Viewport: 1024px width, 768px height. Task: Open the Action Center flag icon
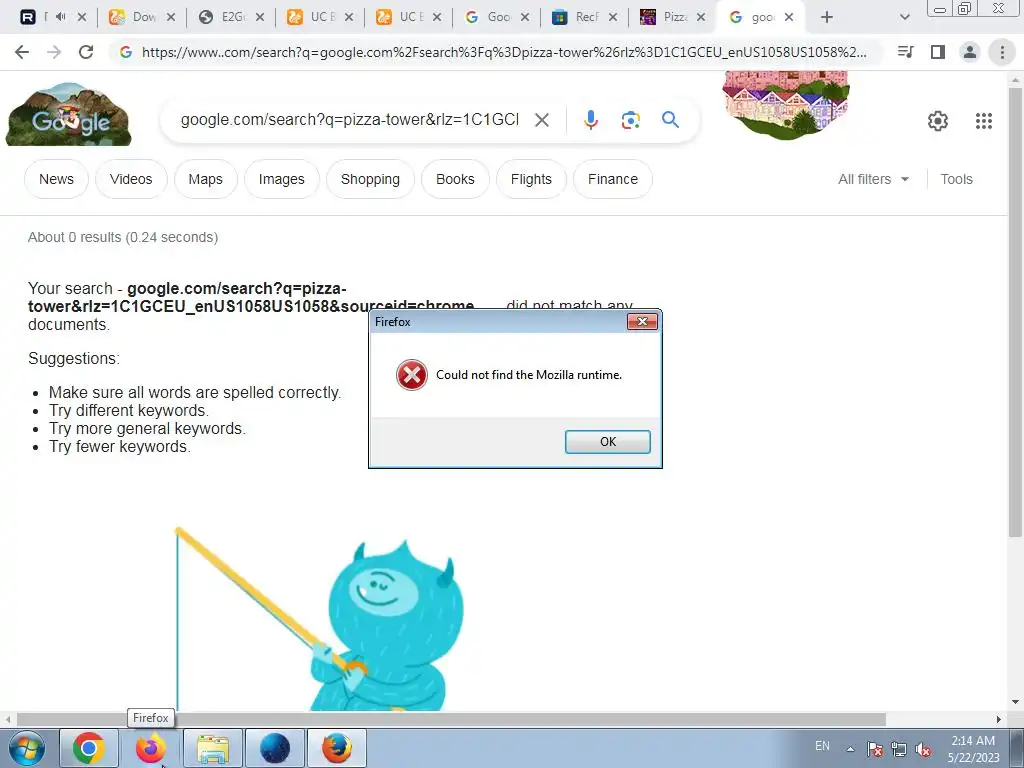pos(874,749)
